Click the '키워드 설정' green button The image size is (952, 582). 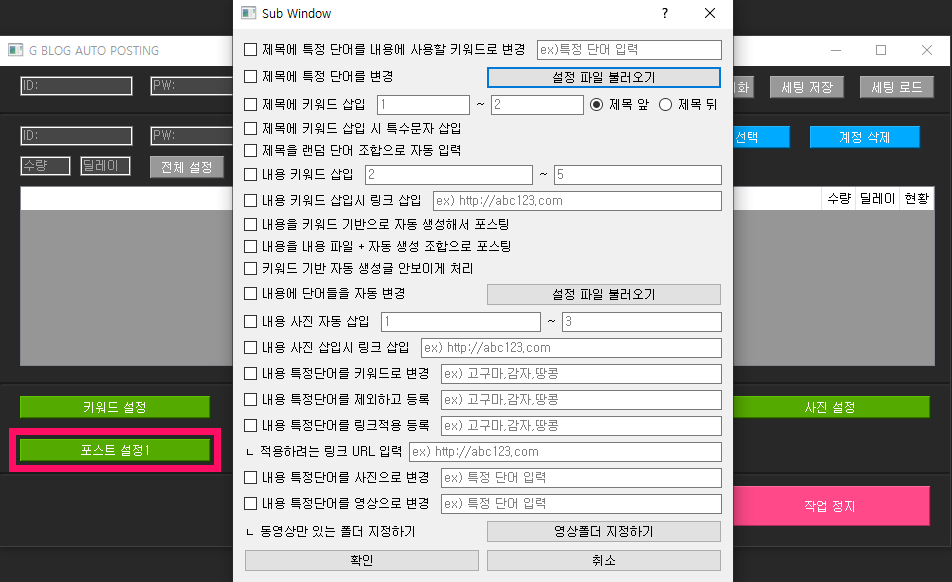(115, 407)
